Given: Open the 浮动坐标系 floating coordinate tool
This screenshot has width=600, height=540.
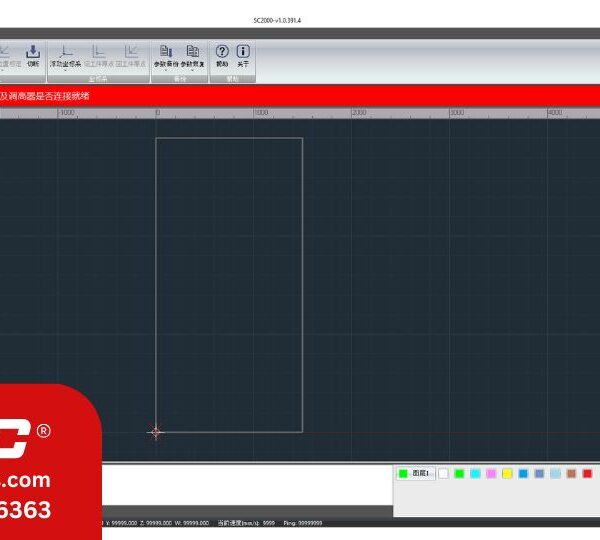Looking at the screenshot, I should (65, 56).
